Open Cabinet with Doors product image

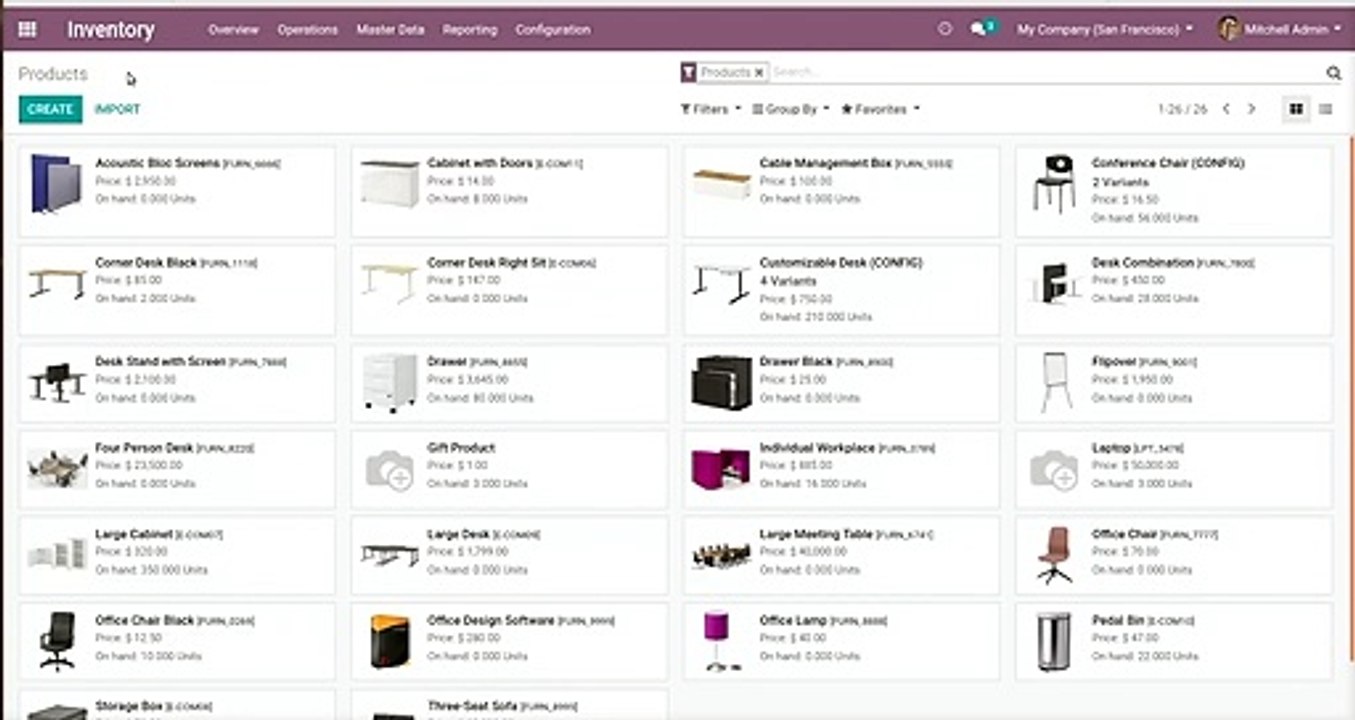pos(390,183)
